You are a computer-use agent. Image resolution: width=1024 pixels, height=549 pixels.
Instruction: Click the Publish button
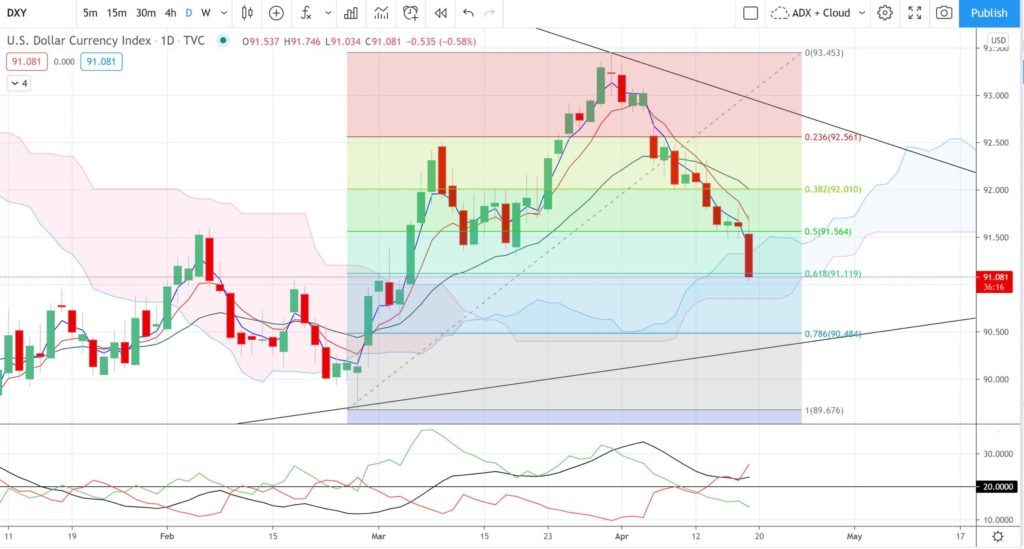pyautogui.click(x=989, y=13)
